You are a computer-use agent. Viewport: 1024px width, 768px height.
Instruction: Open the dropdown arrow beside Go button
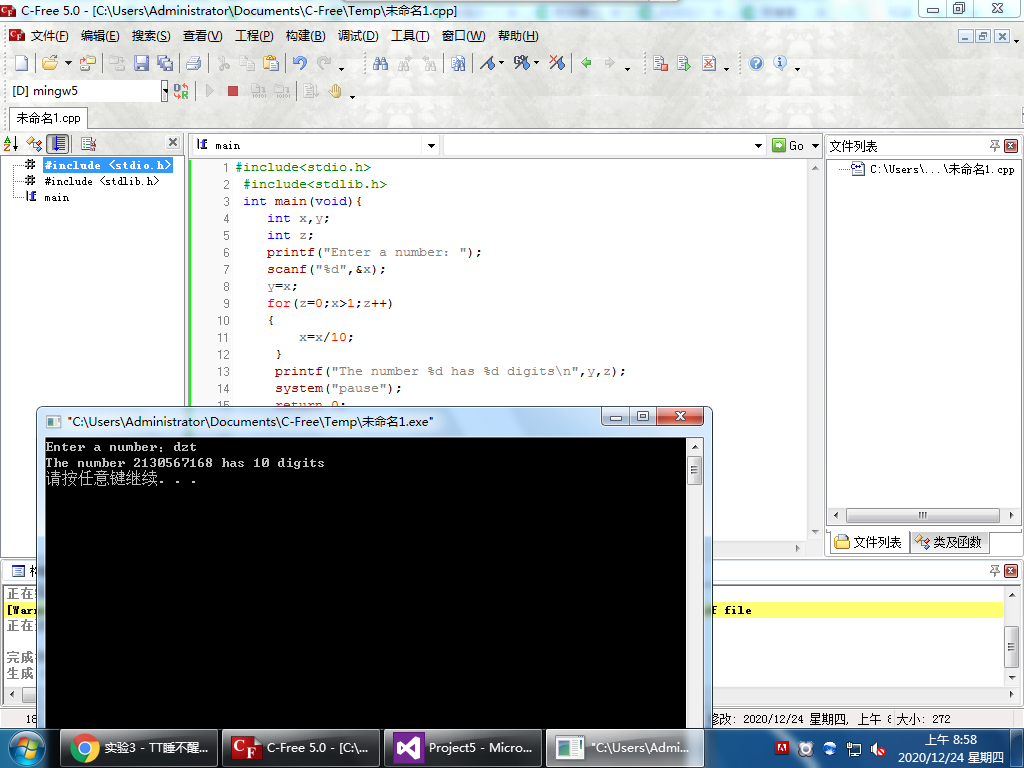coord(815,146)
